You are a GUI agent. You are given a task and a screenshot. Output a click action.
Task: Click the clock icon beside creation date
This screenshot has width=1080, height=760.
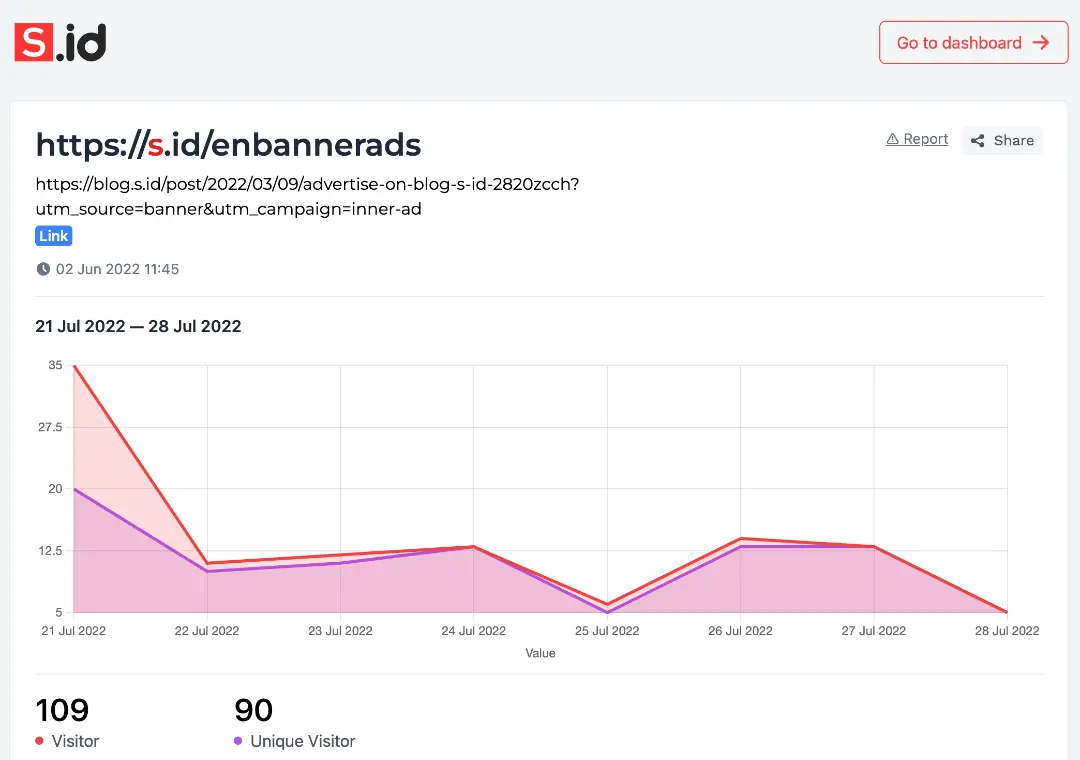[43, 269]
